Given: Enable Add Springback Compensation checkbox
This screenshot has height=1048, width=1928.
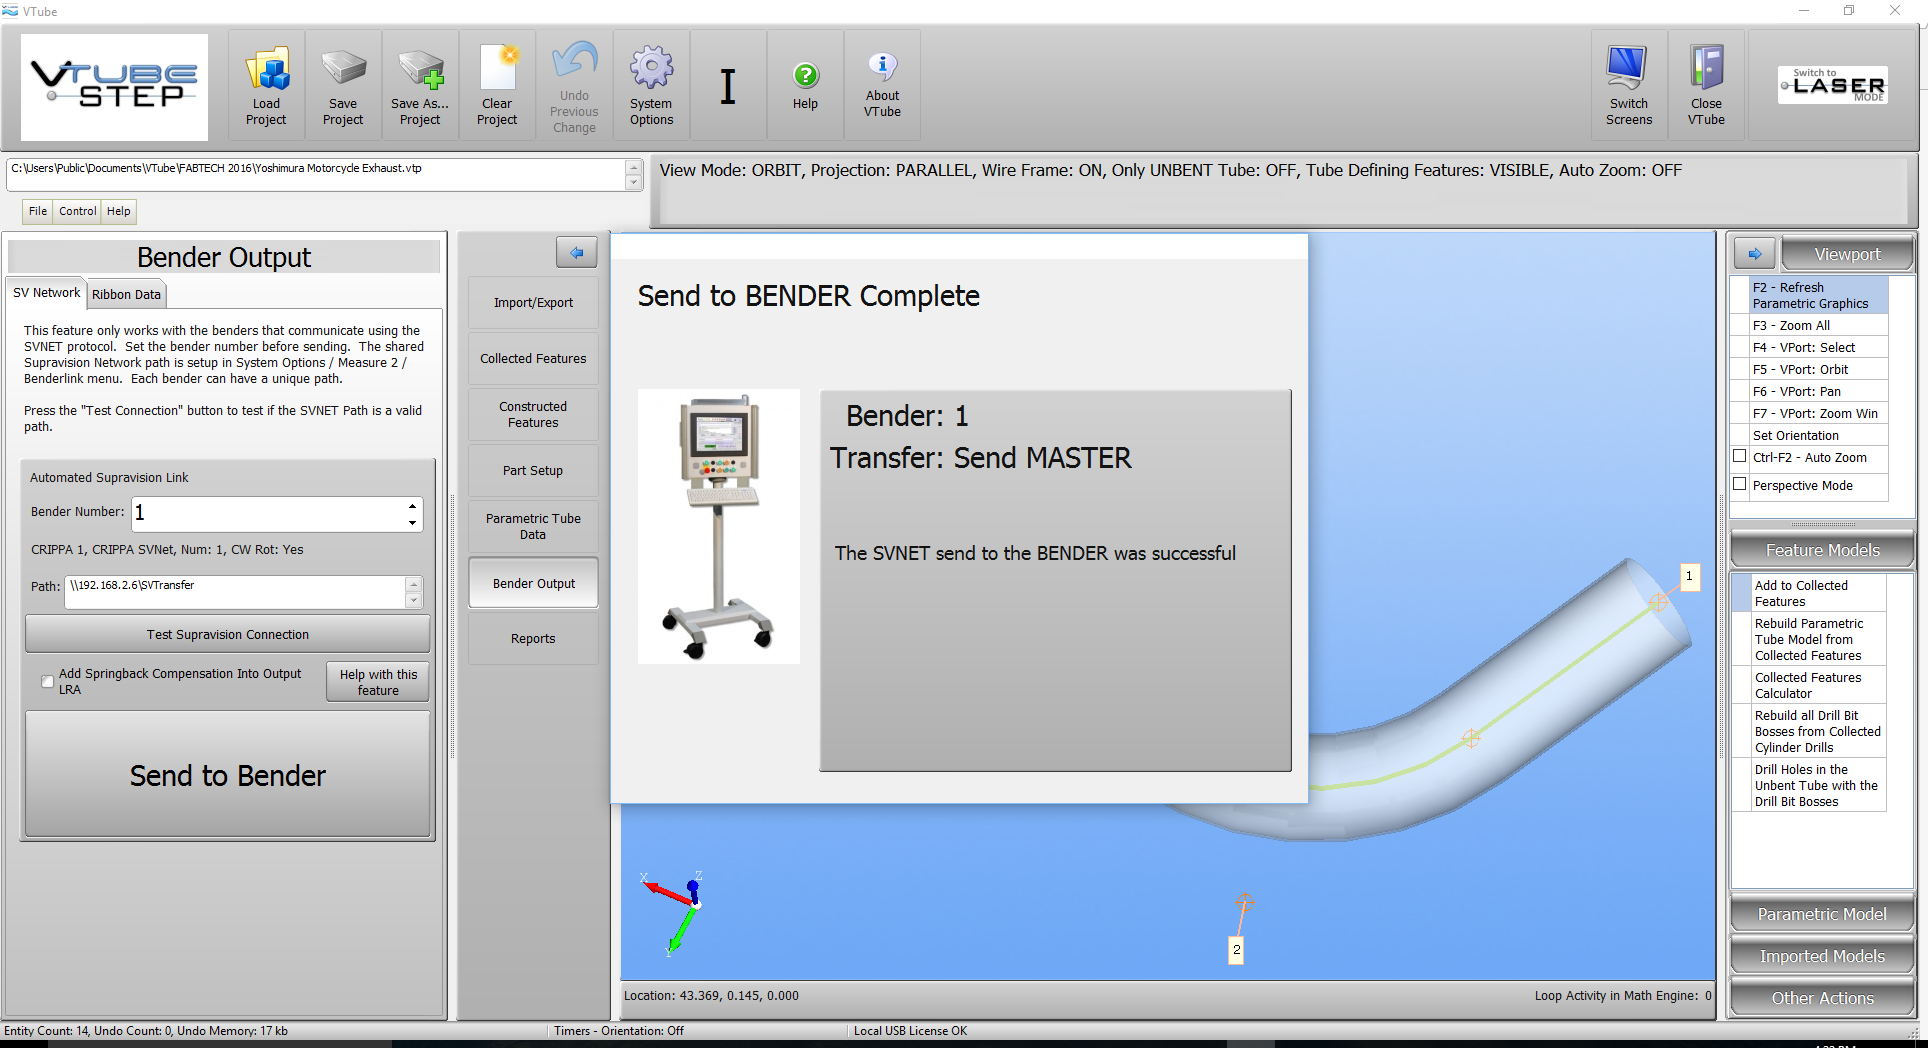Looking at the screenshot, I should [48, 682].
